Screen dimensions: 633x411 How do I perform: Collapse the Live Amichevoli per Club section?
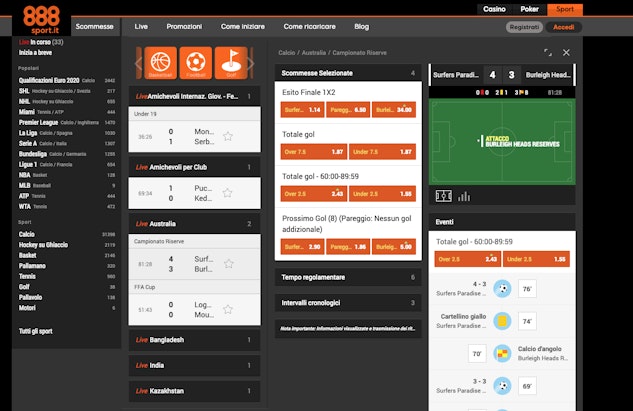click(195, 167)
